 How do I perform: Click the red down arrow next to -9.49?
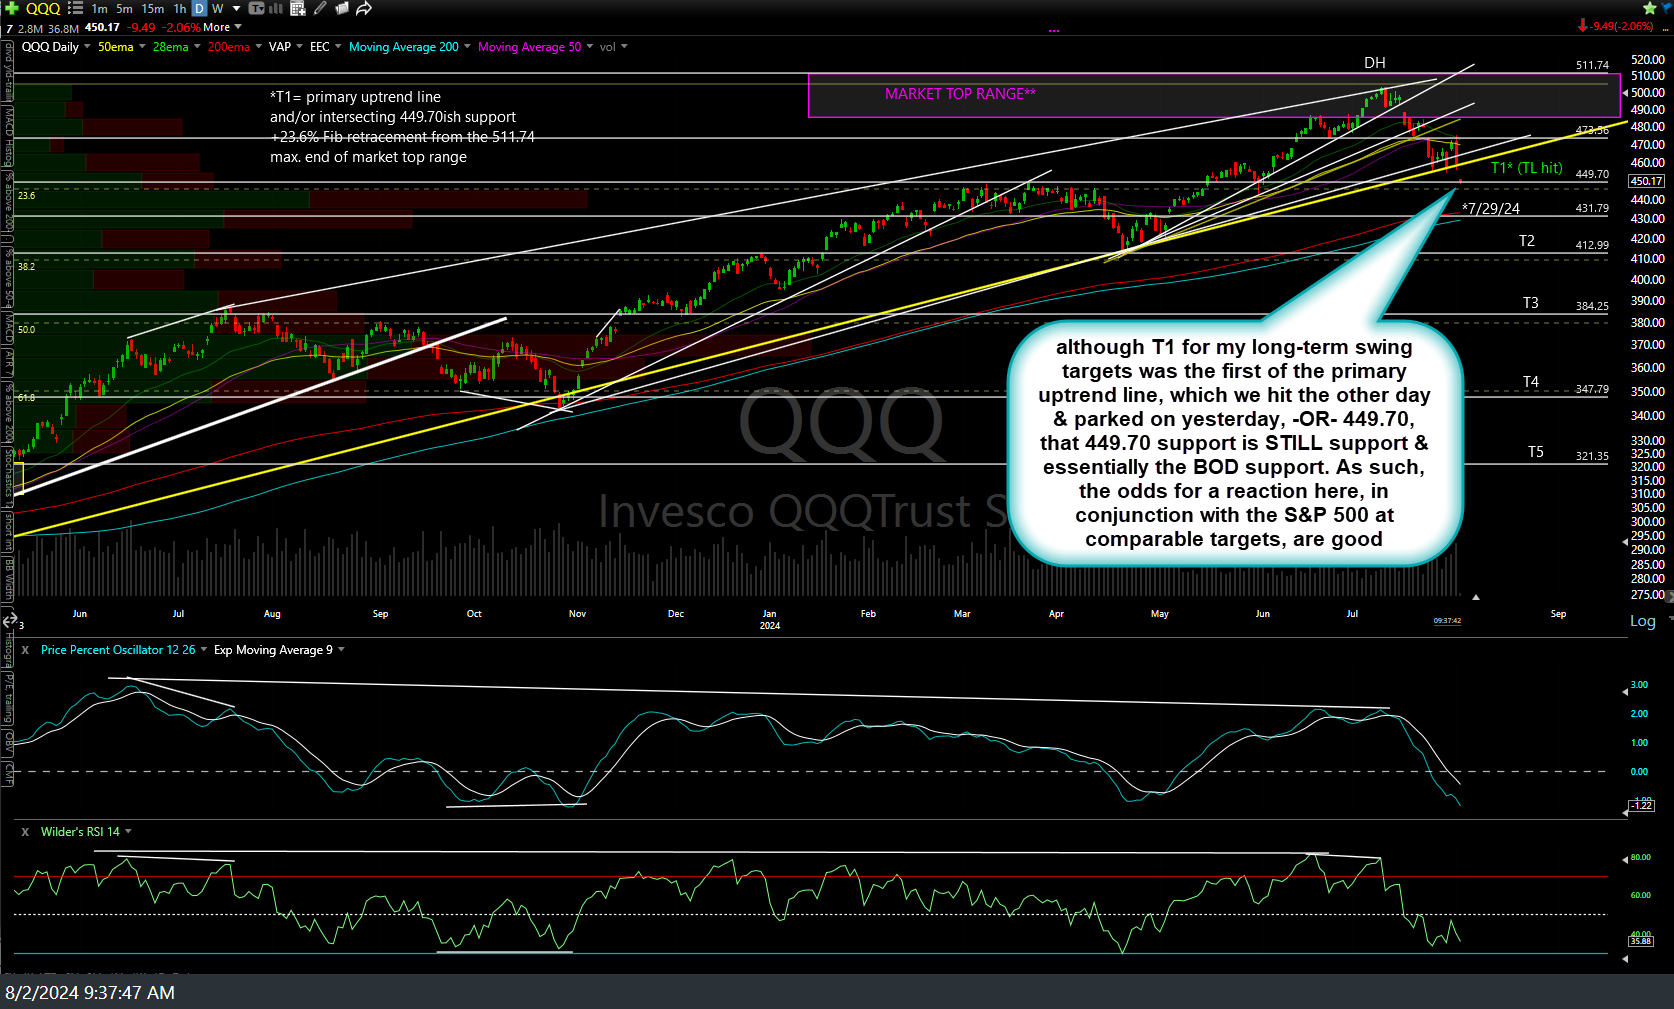1583,26
